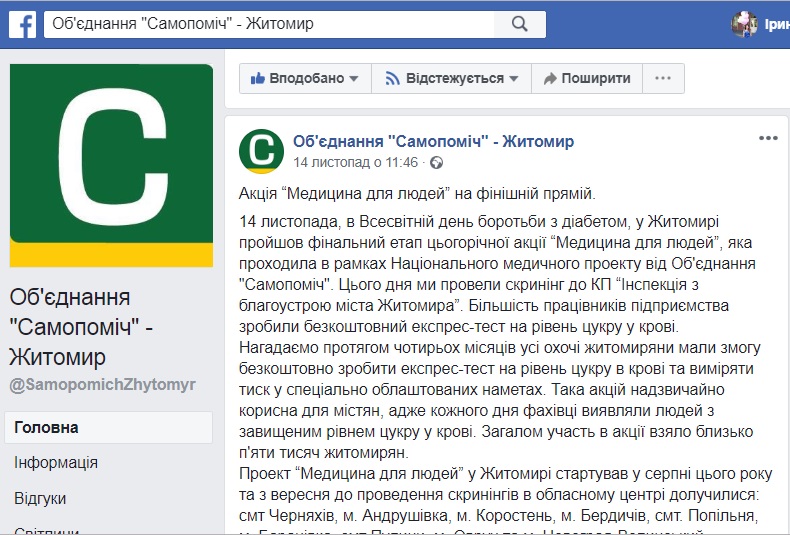Click the thumbs-up icon on Вподобано
Image resolution: width=790 pixels, height=535 pixels.
pos(257,78)
